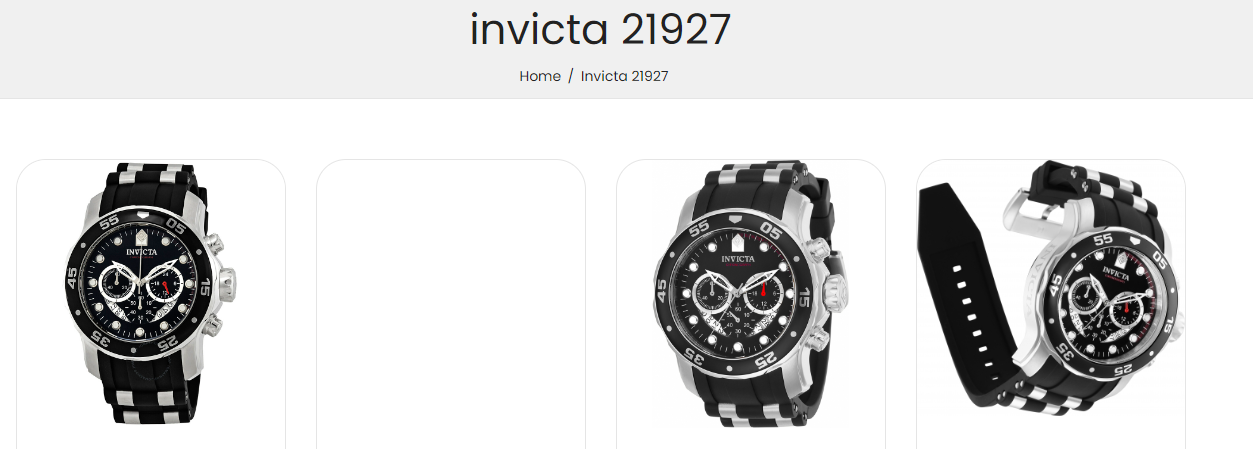Click the large 'invicta 21927' page heading
Screen dimensions: 1253x449
tap(601, 29)
